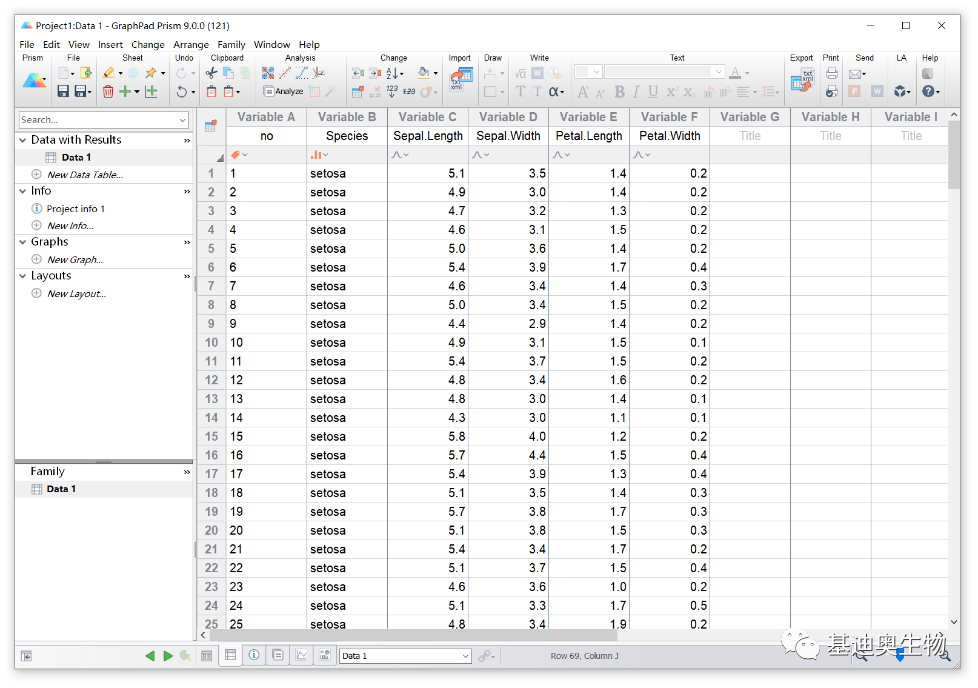Open the Window menu
The image size is (978, 688).
click(272, 44)
